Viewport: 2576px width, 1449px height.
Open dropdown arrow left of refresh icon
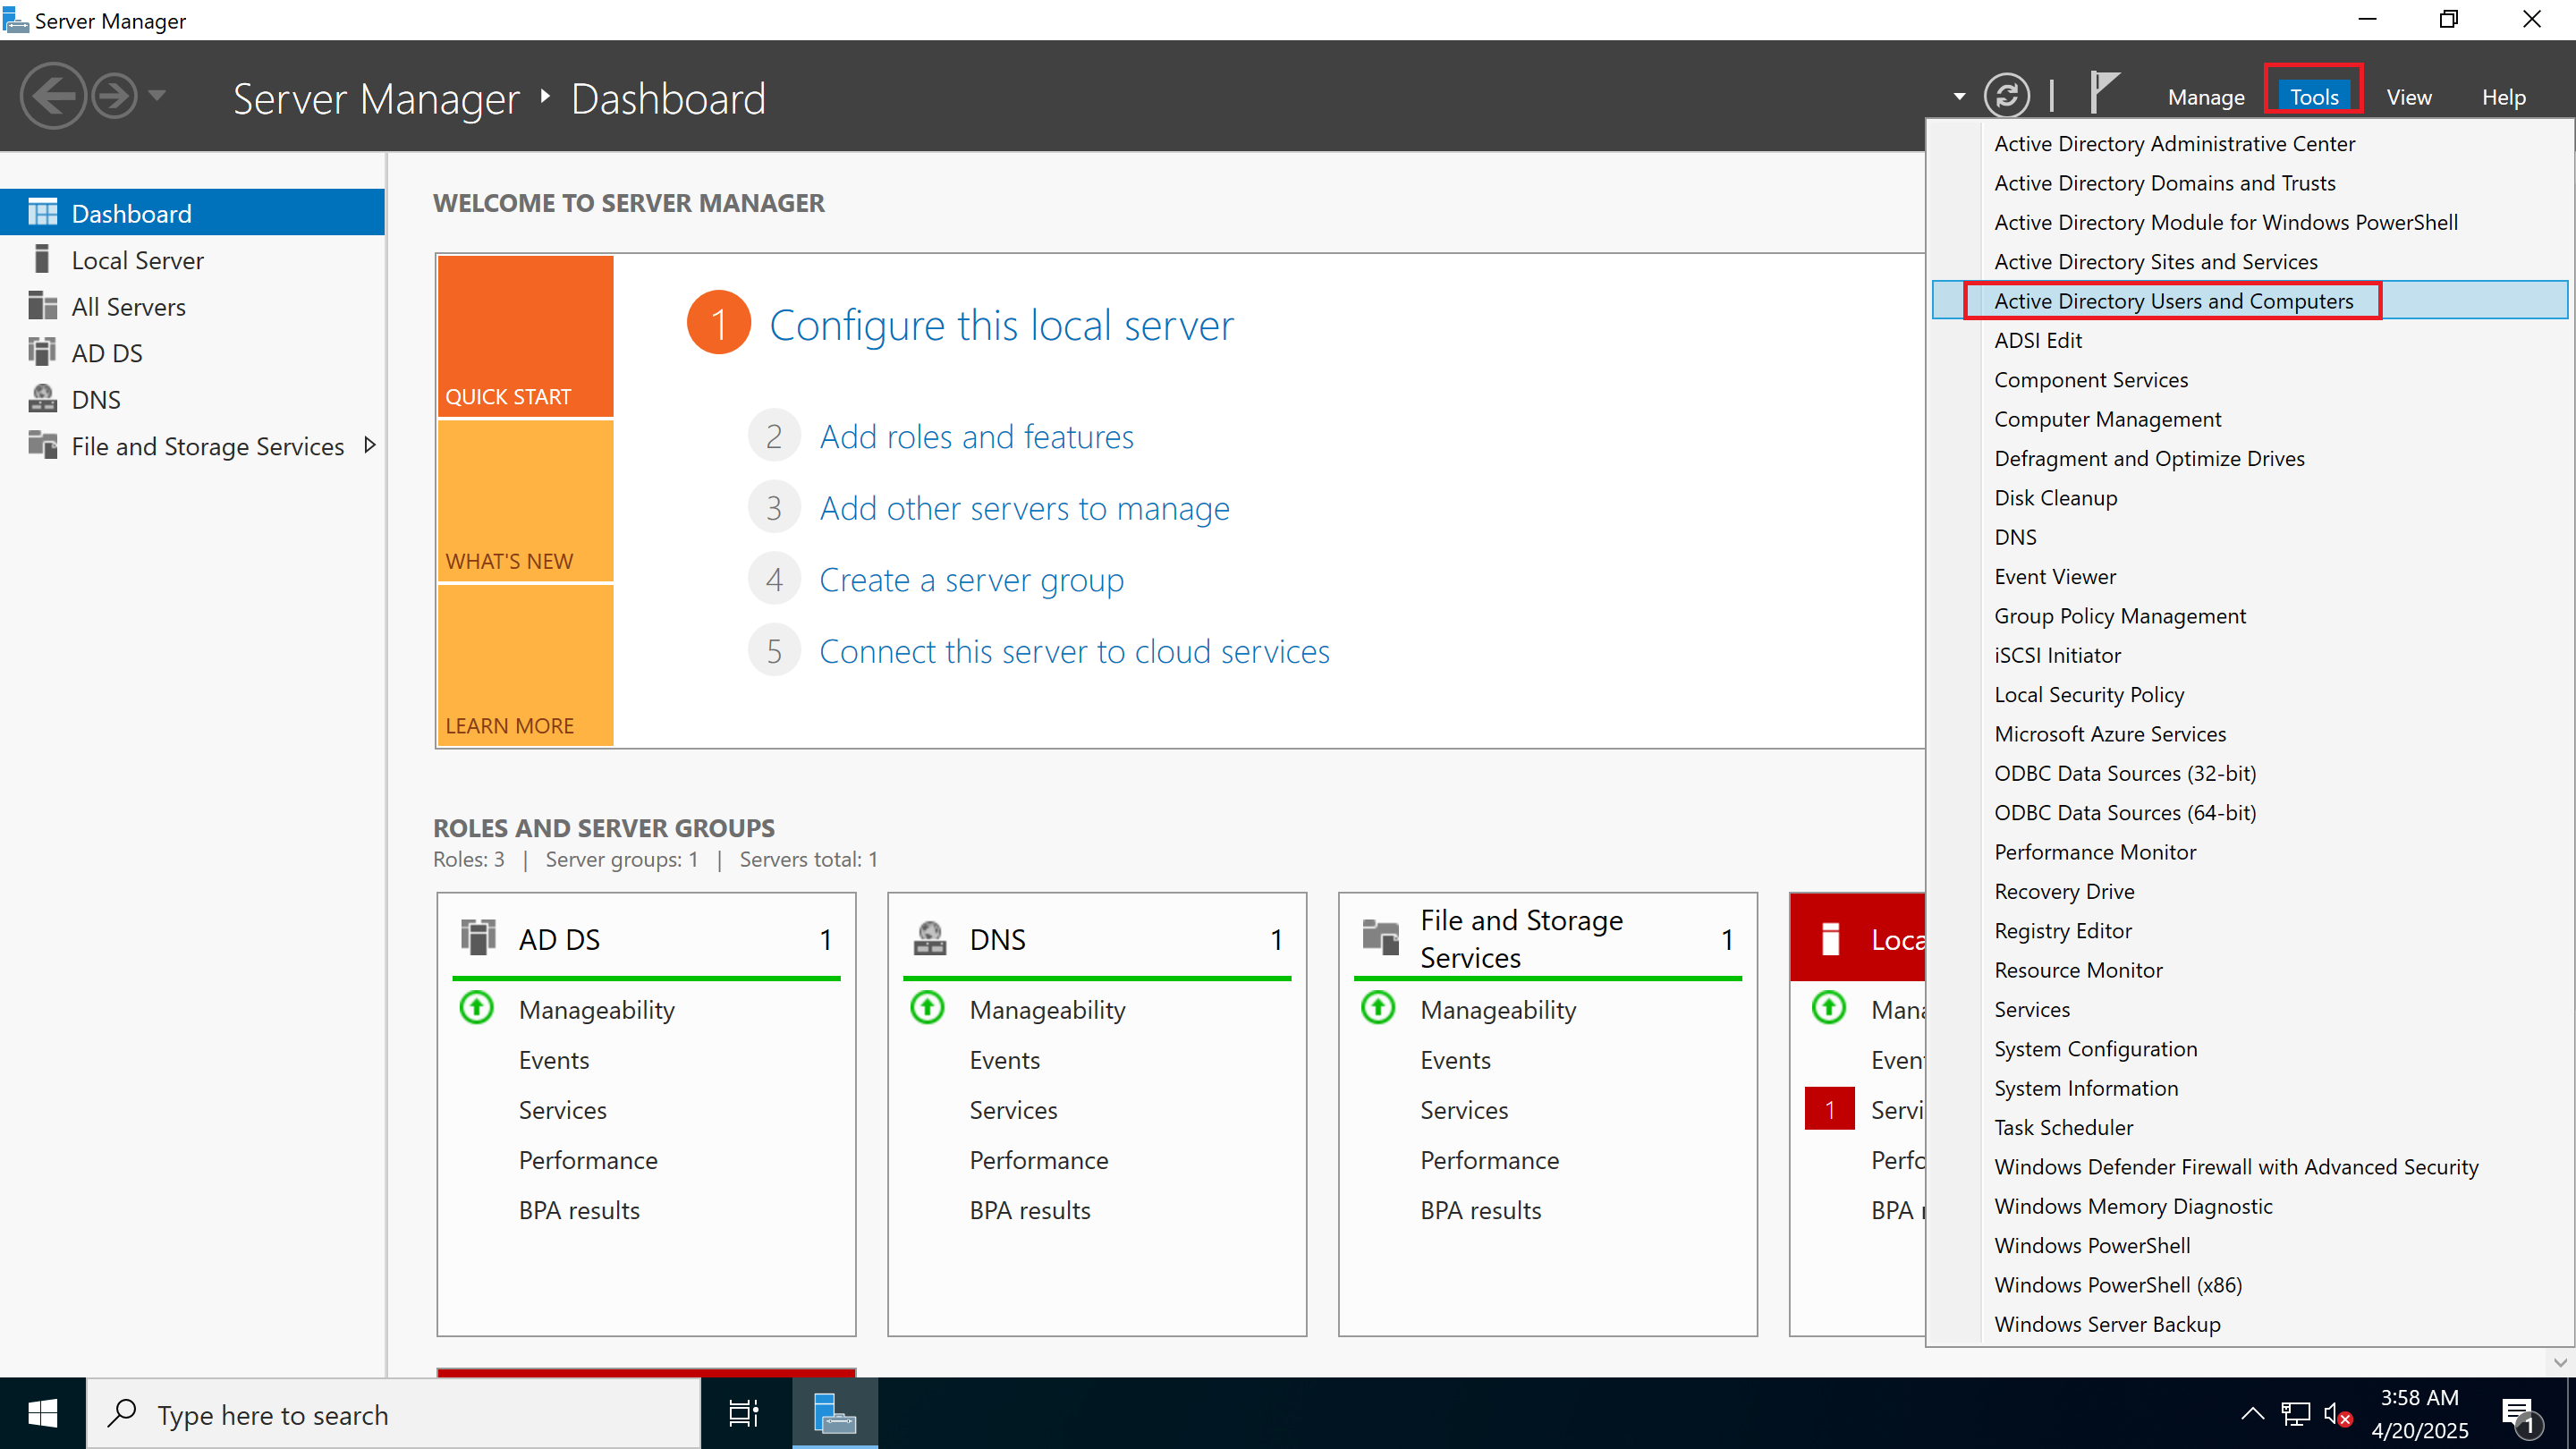1959,97
